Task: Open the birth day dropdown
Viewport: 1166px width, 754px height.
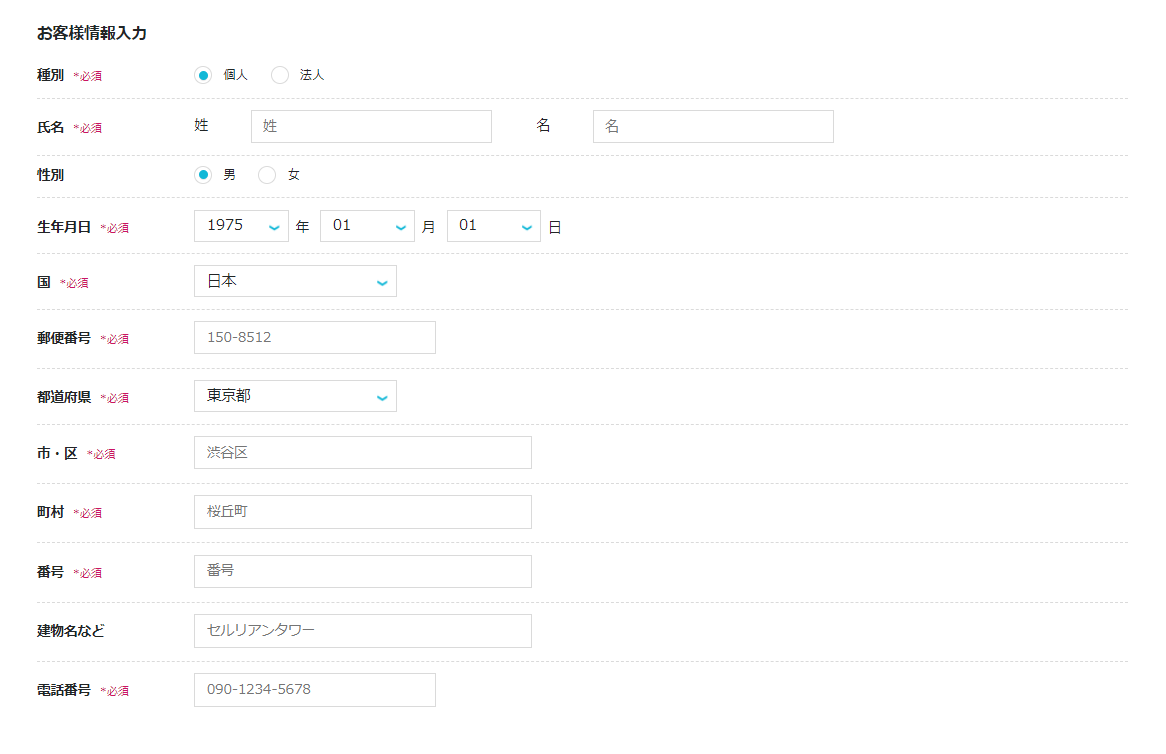Action: pyautogui.click(x=494, y=226)
